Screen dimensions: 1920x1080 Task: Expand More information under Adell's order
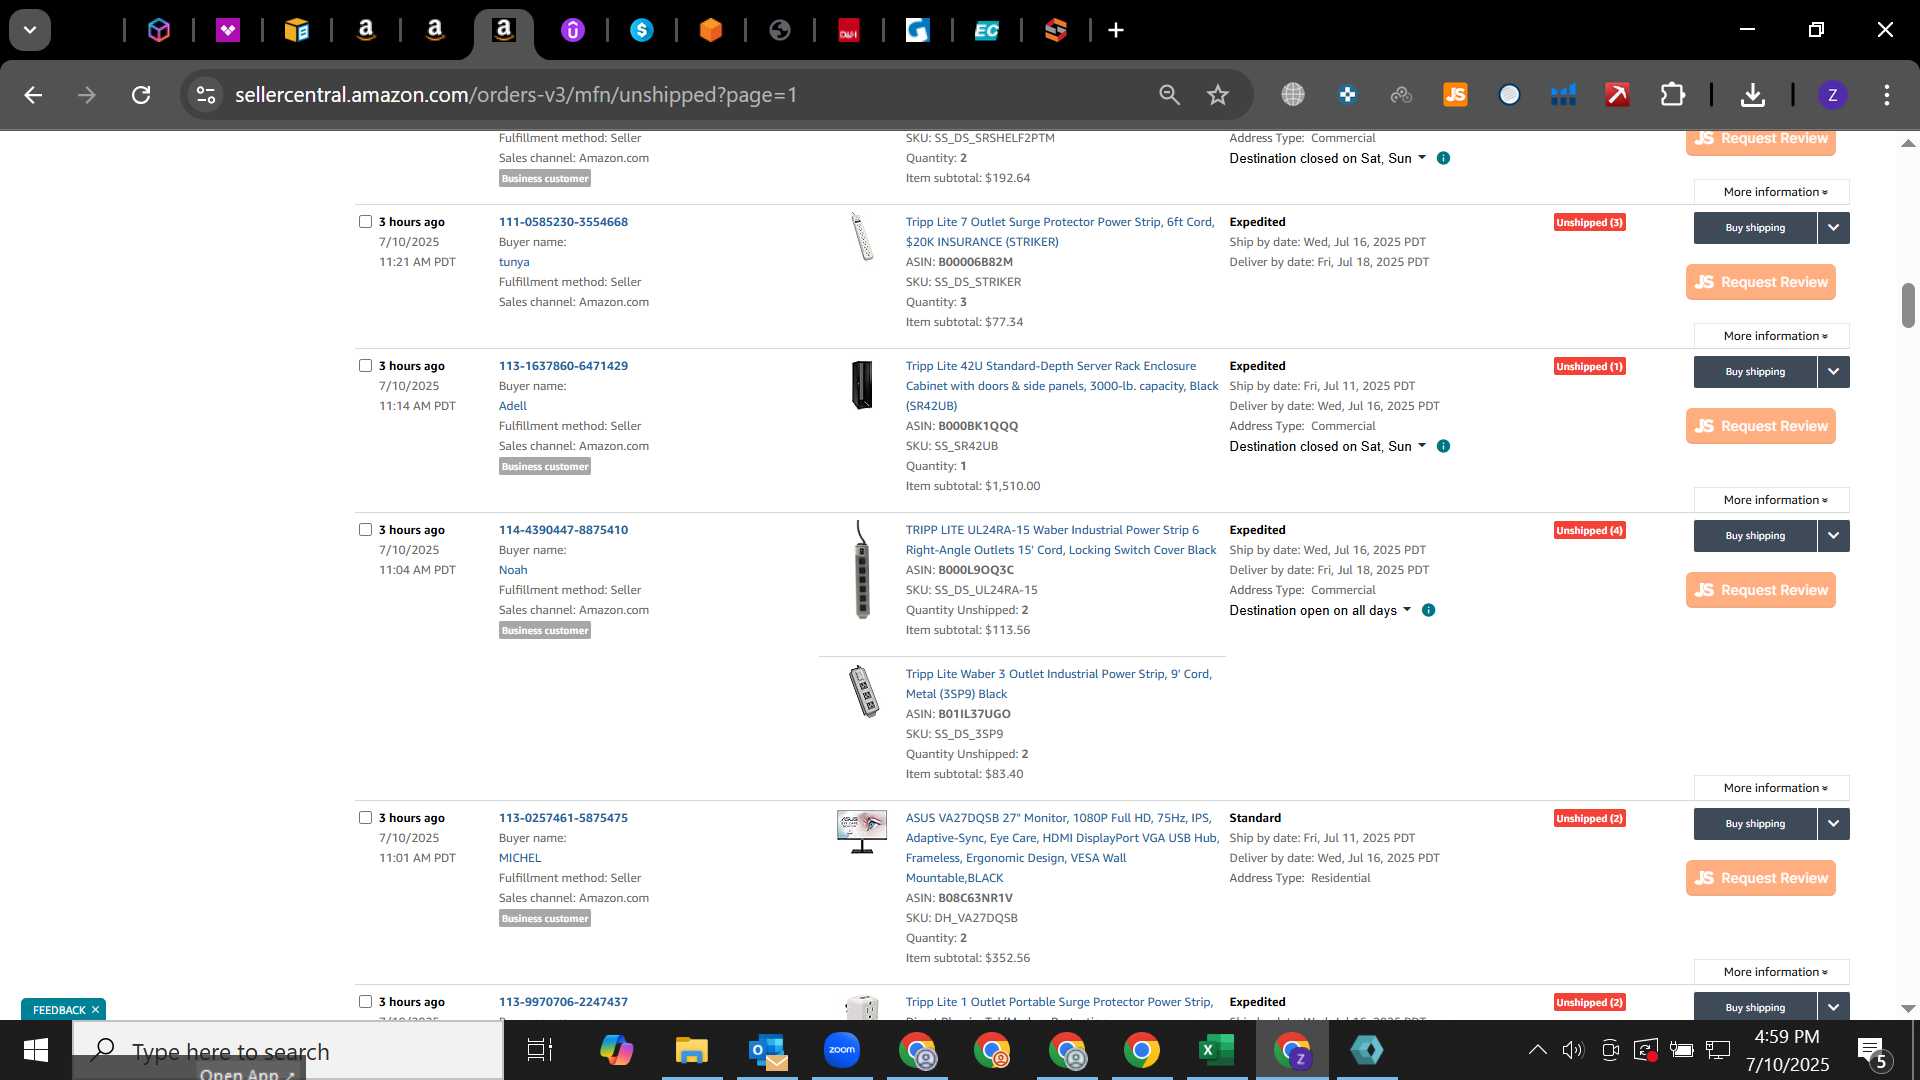(1772, 500)
